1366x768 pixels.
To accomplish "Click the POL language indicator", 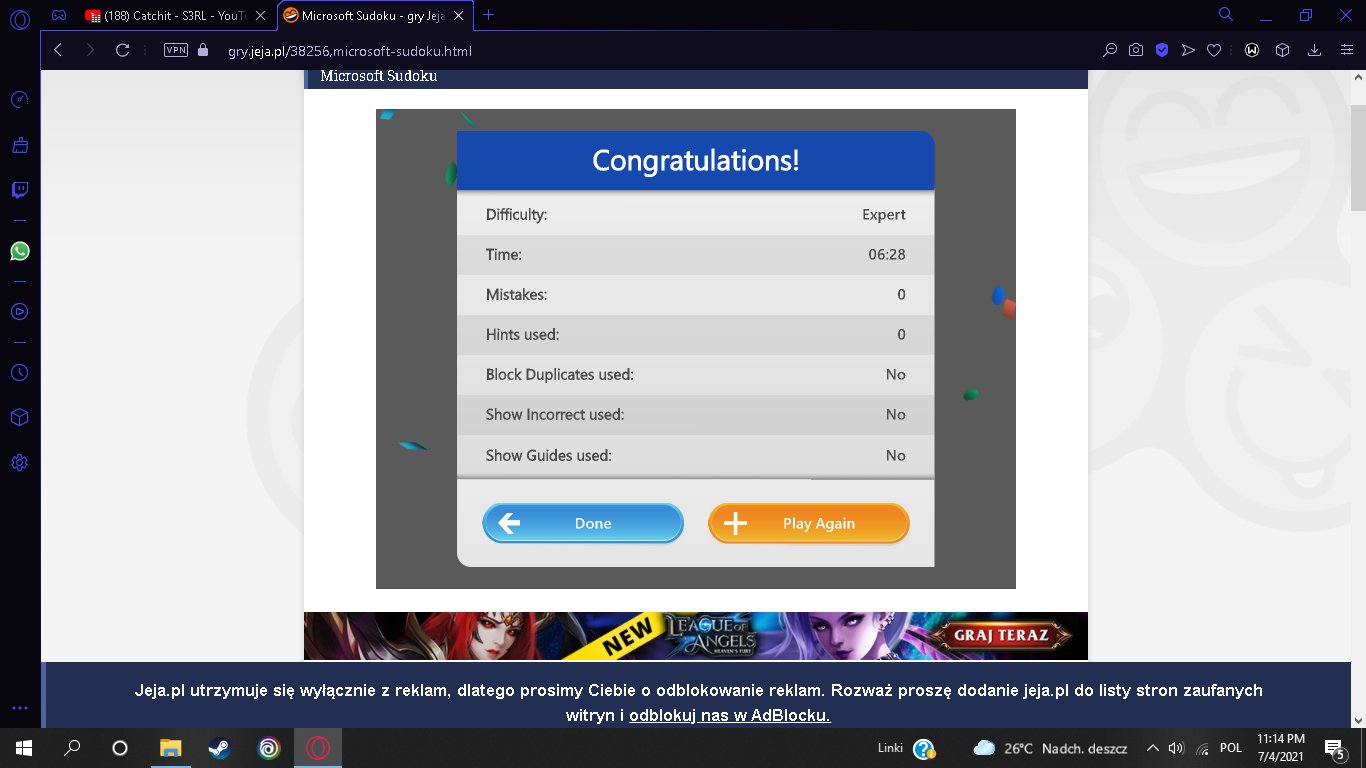I will coord(1231,748).
